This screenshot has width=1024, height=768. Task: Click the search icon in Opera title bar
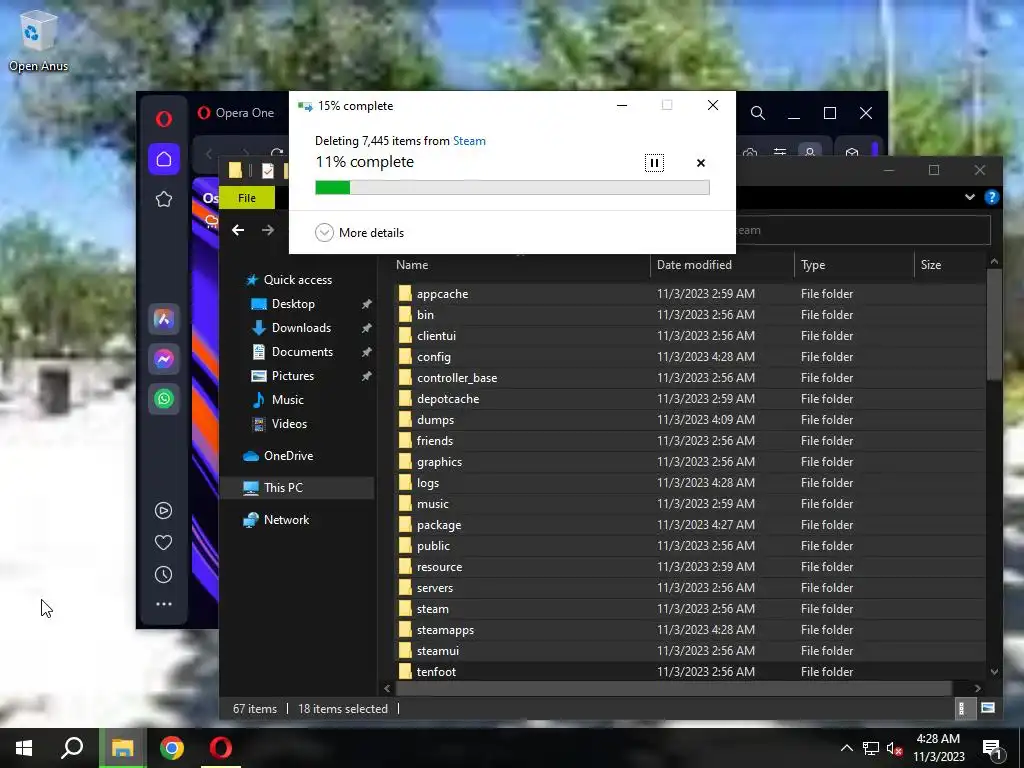tap(758, 113)
